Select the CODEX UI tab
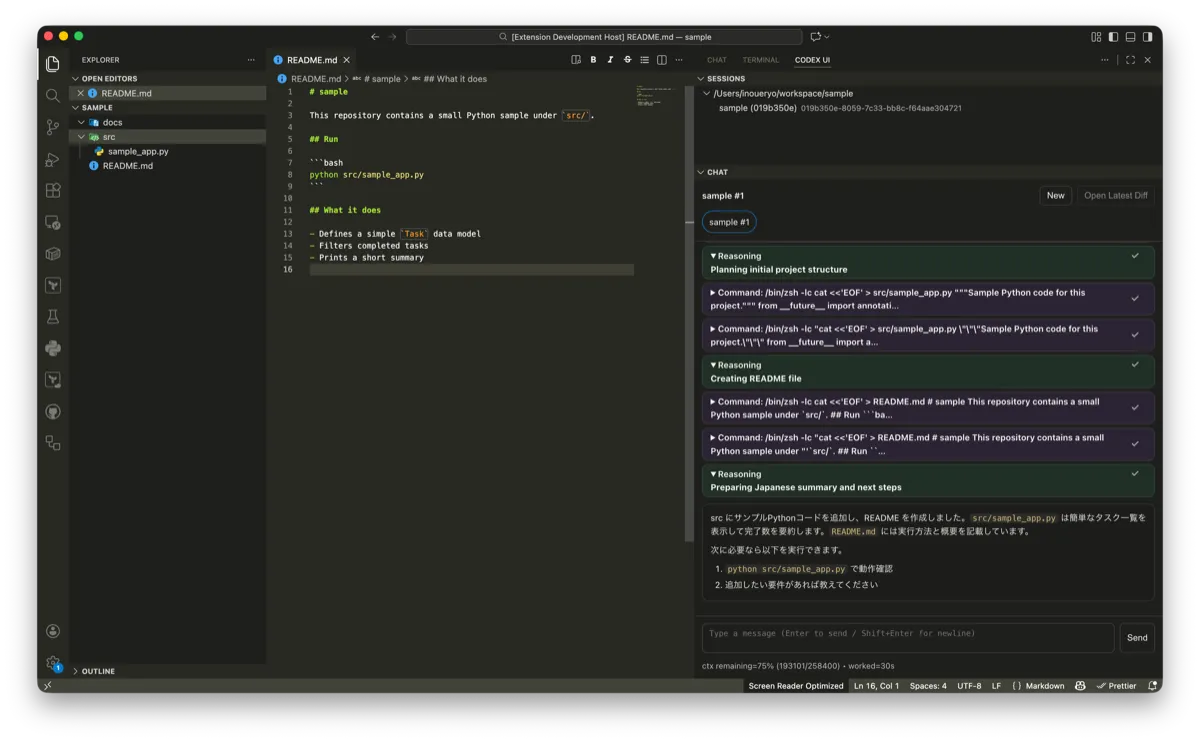Screen dimensions: 1200x742 [x=812, y=60]
